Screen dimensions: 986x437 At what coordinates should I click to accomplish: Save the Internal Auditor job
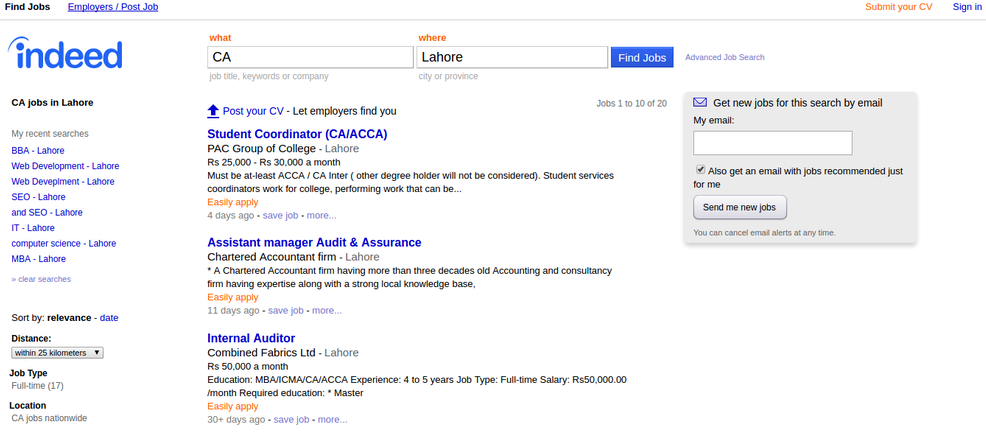pyautogui.click(x=292, y=420)
